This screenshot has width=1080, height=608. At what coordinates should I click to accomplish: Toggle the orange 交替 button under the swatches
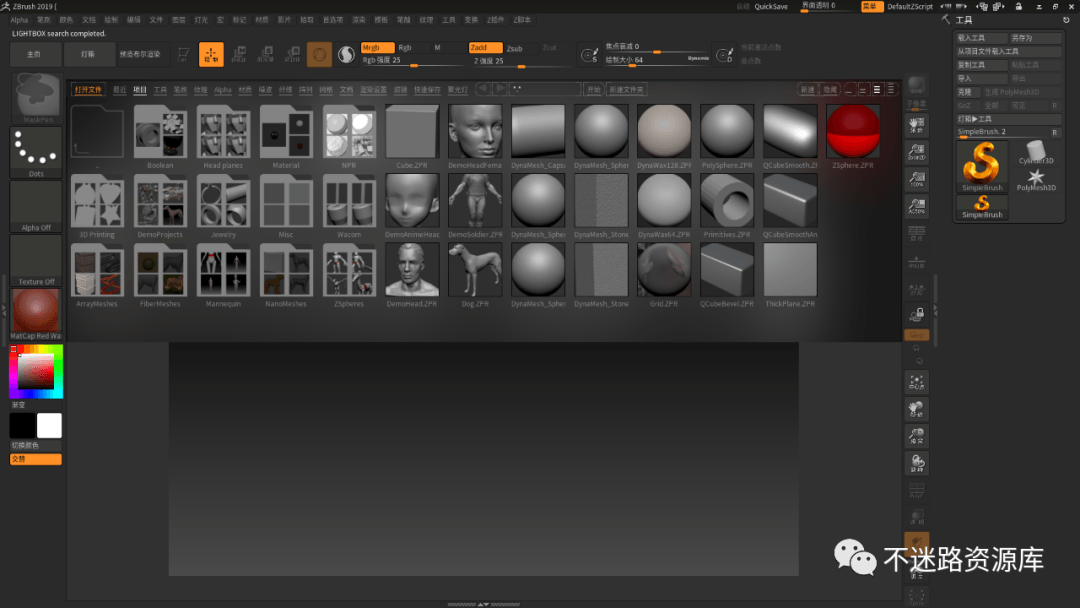[36, 459]
